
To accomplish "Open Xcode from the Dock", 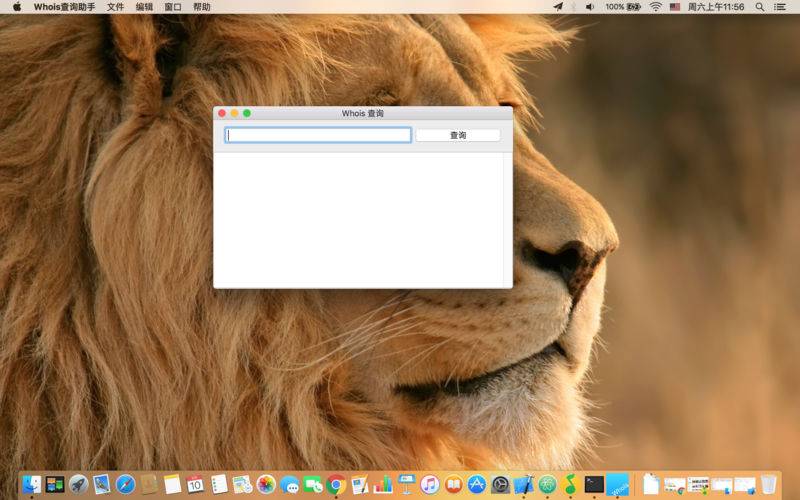I will pos(523,485).
